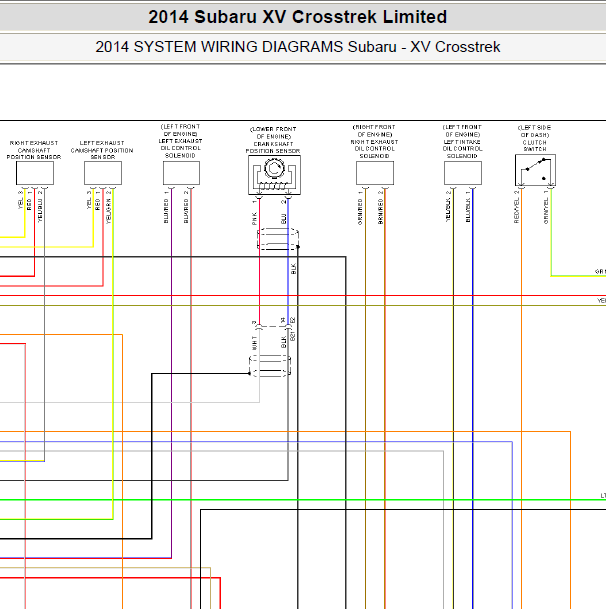Click the clutch switch symbol
The image size is (606, 609).
pyautogui.click(x=535, y=170)
